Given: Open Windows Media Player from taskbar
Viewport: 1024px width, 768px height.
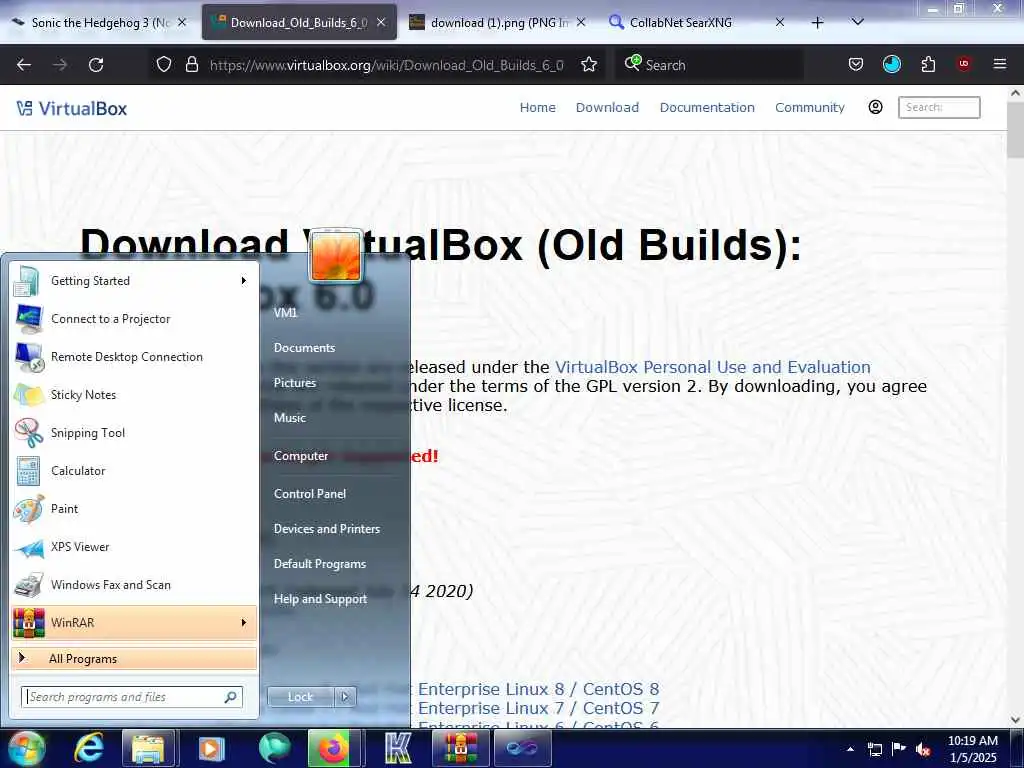Looking at the screenshot, I should point(211,748).
